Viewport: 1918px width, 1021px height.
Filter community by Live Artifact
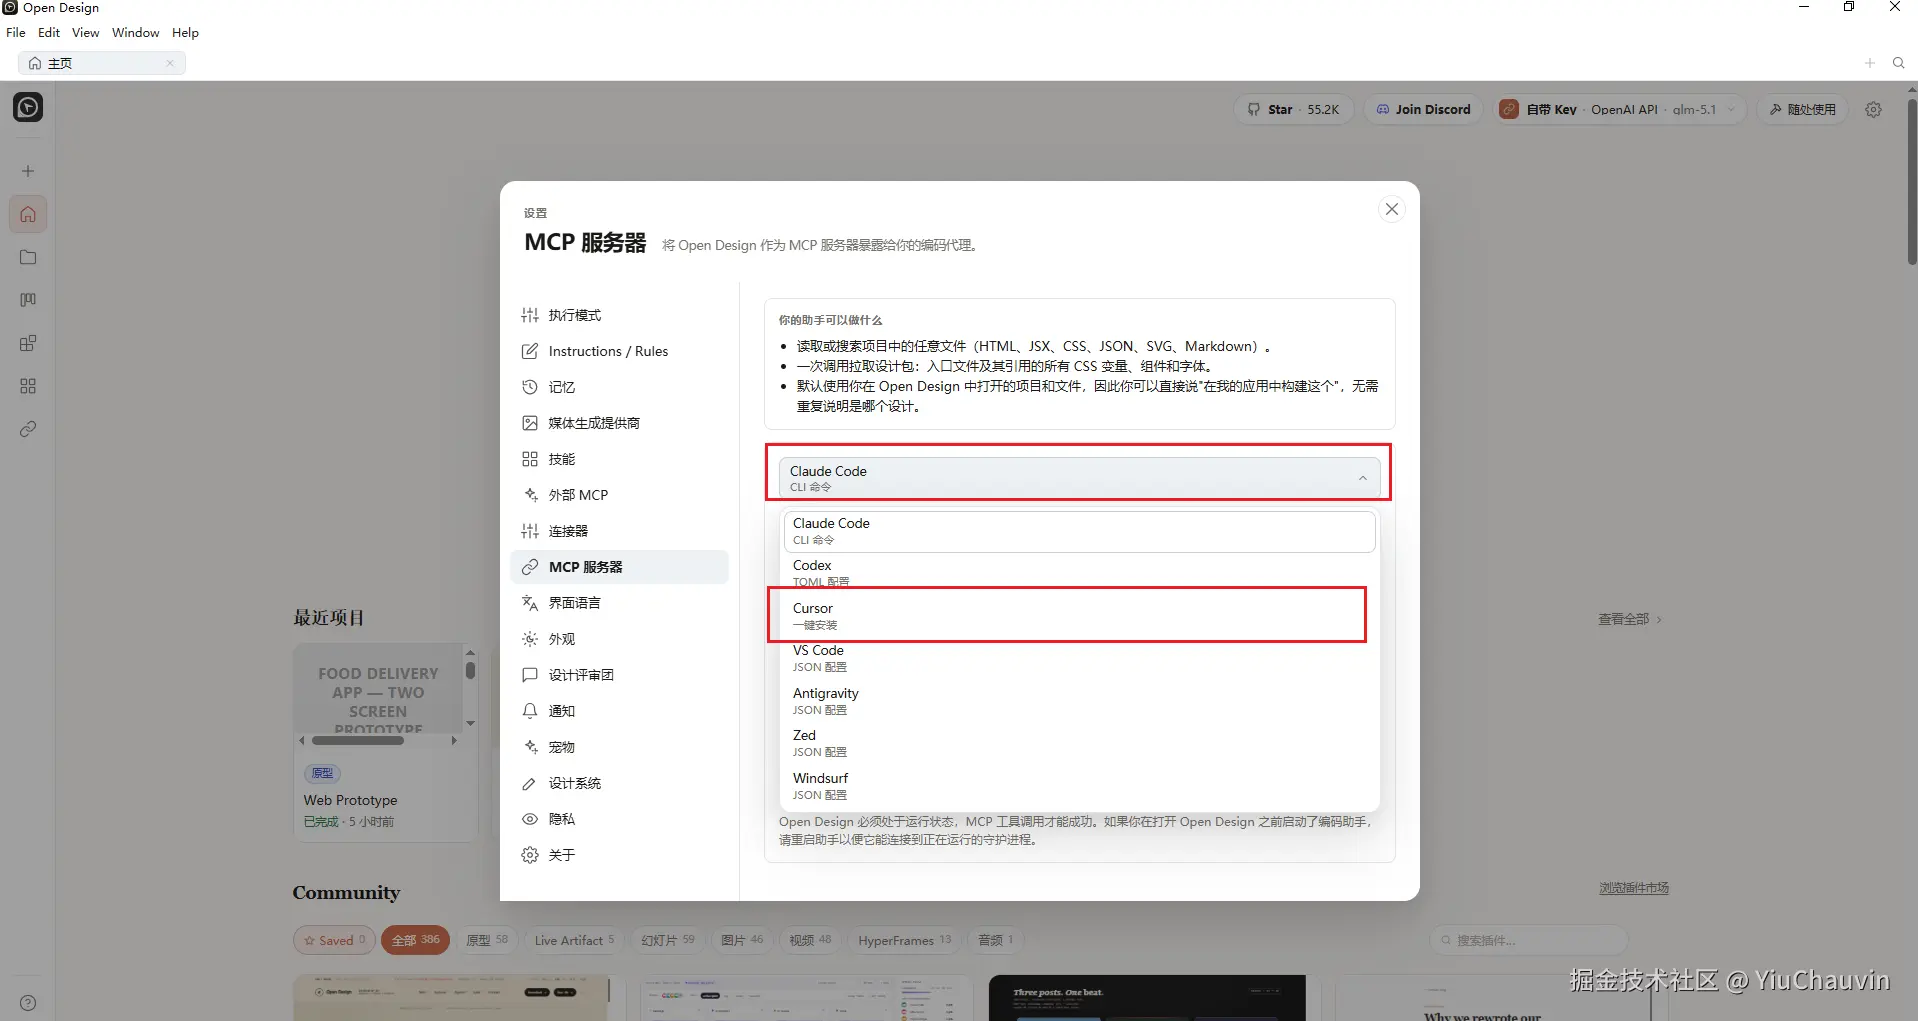(x=574, y=940)
